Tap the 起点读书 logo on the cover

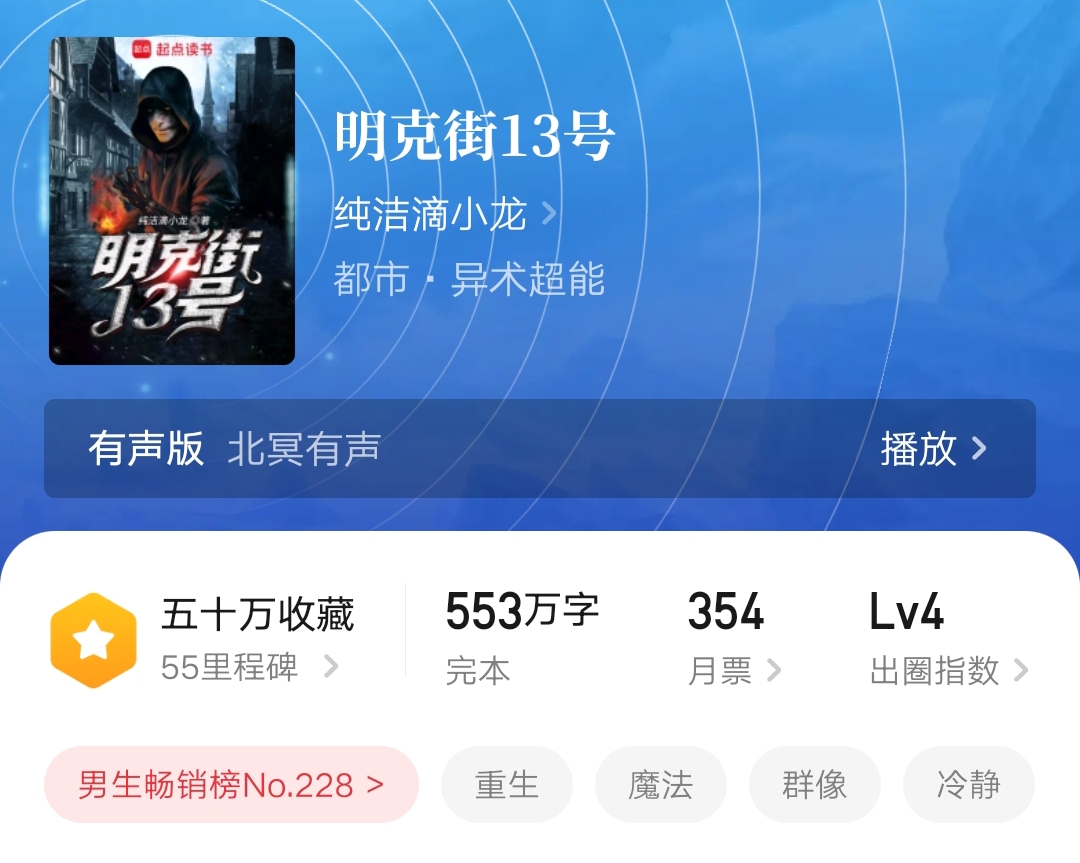click(173, 49)
